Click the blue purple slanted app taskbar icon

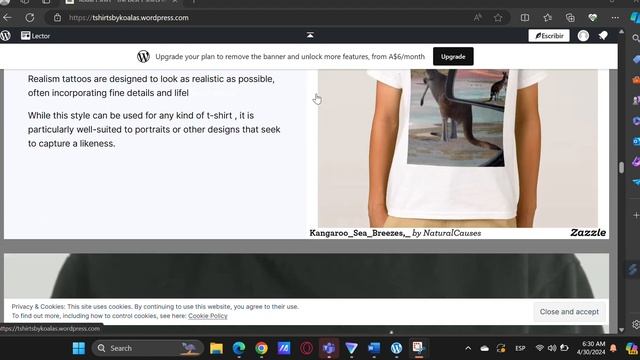284,348
